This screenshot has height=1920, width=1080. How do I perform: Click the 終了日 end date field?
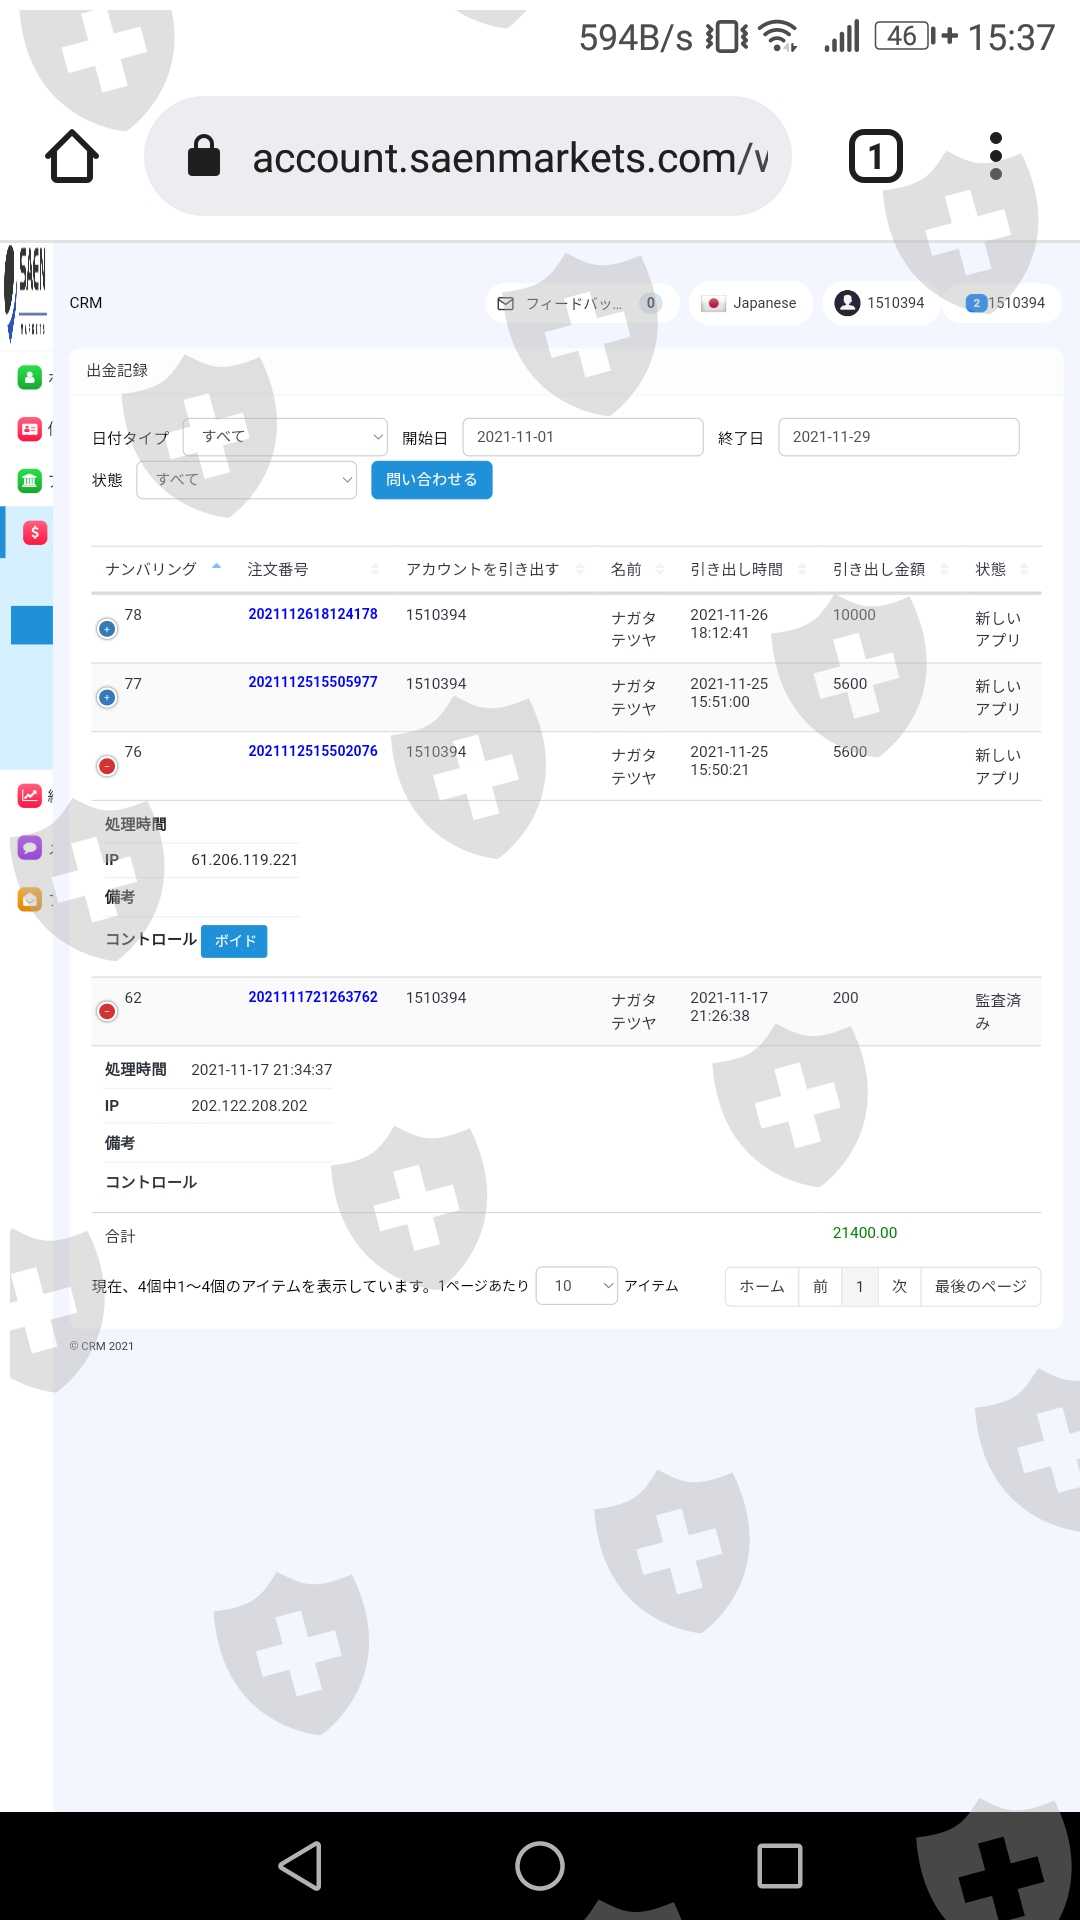[899, 437]
